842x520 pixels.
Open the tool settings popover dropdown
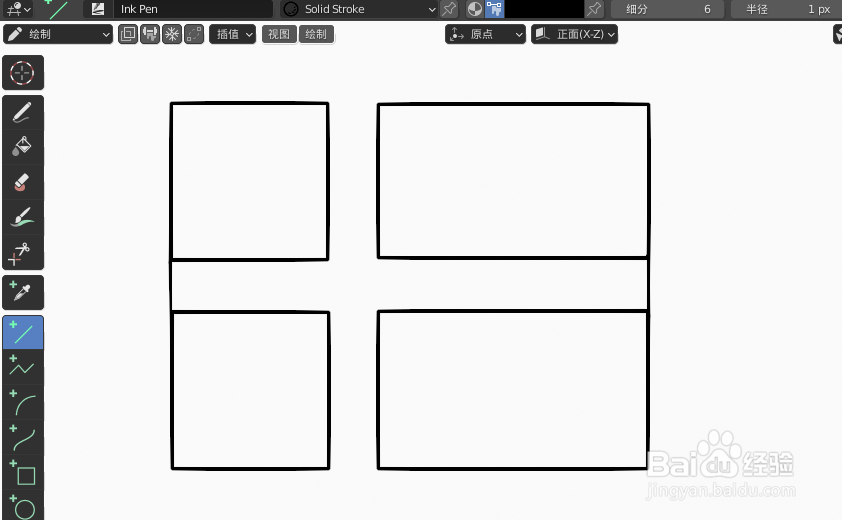pos(18,9)
